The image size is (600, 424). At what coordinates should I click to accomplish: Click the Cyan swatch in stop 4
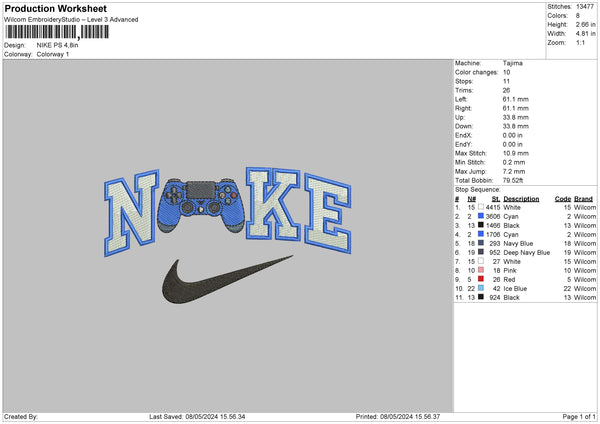coord(481,234)
